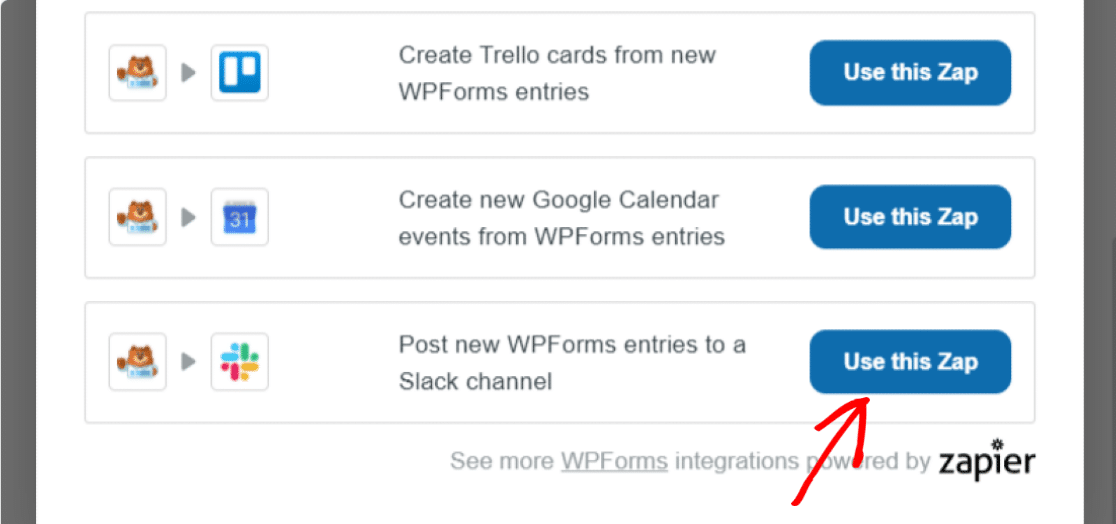This screenshot has height=524, width=1116.
Task: Select the "Create new Google Calendar events" description
Action: point(562,218)
